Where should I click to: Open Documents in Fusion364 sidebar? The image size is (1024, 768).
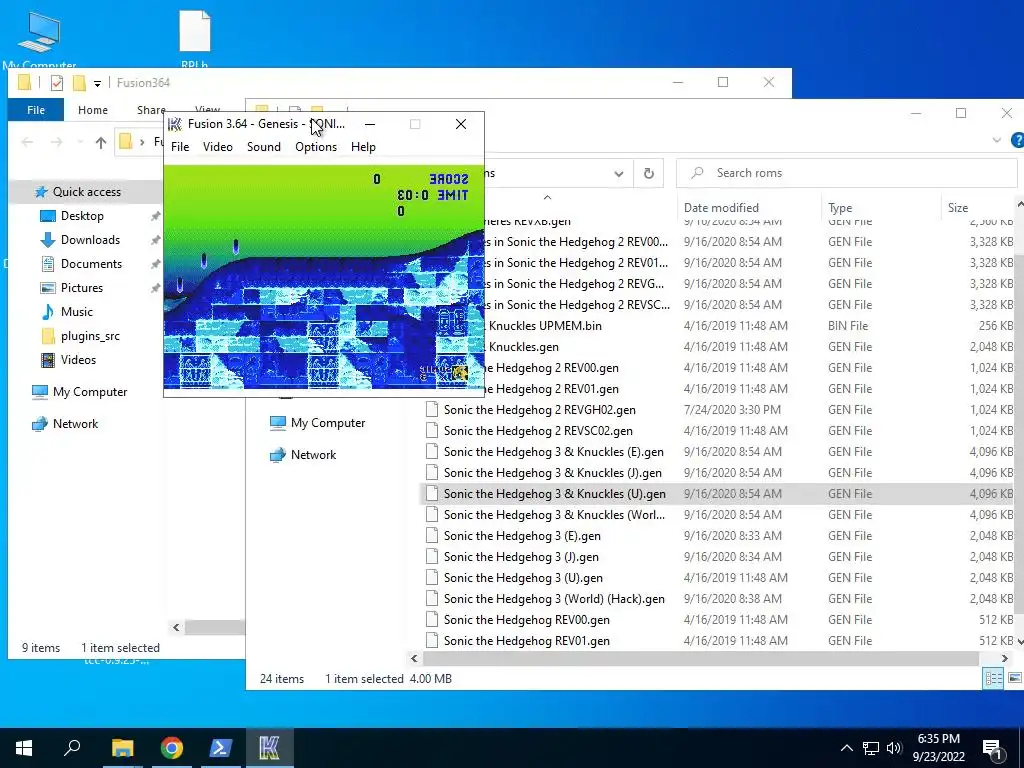pos(91,264)
